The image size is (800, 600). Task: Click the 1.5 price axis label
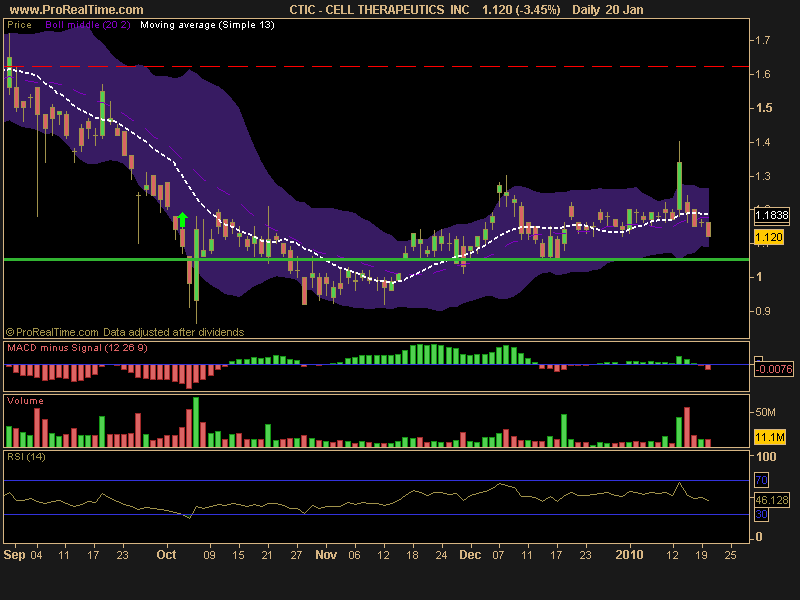point(764,108)
